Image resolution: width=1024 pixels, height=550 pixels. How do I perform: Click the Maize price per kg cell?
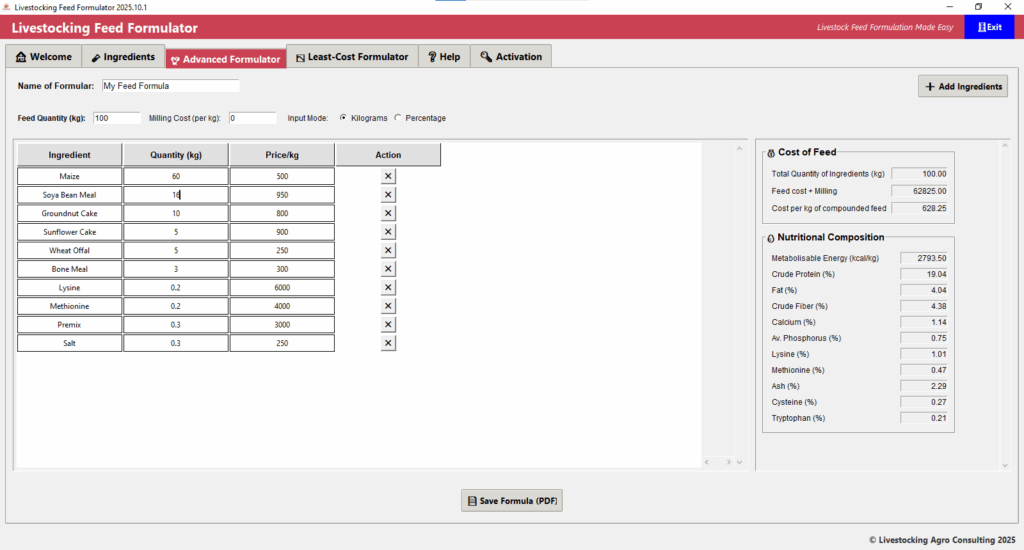[x=282, y=176]
